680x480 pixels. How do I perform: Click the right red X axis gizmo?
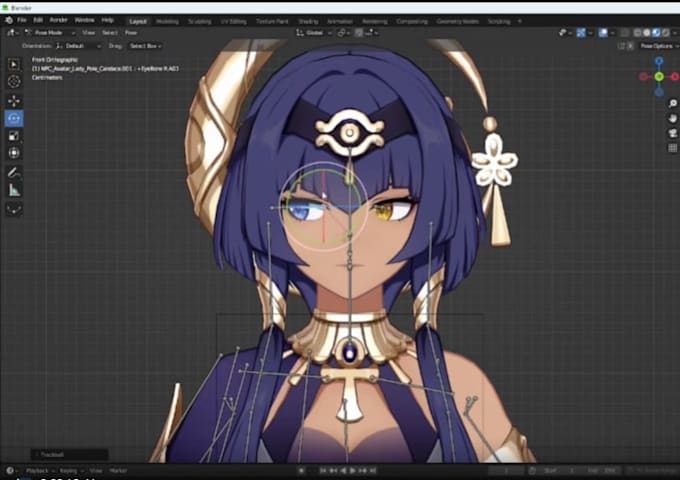click(674, 77)
